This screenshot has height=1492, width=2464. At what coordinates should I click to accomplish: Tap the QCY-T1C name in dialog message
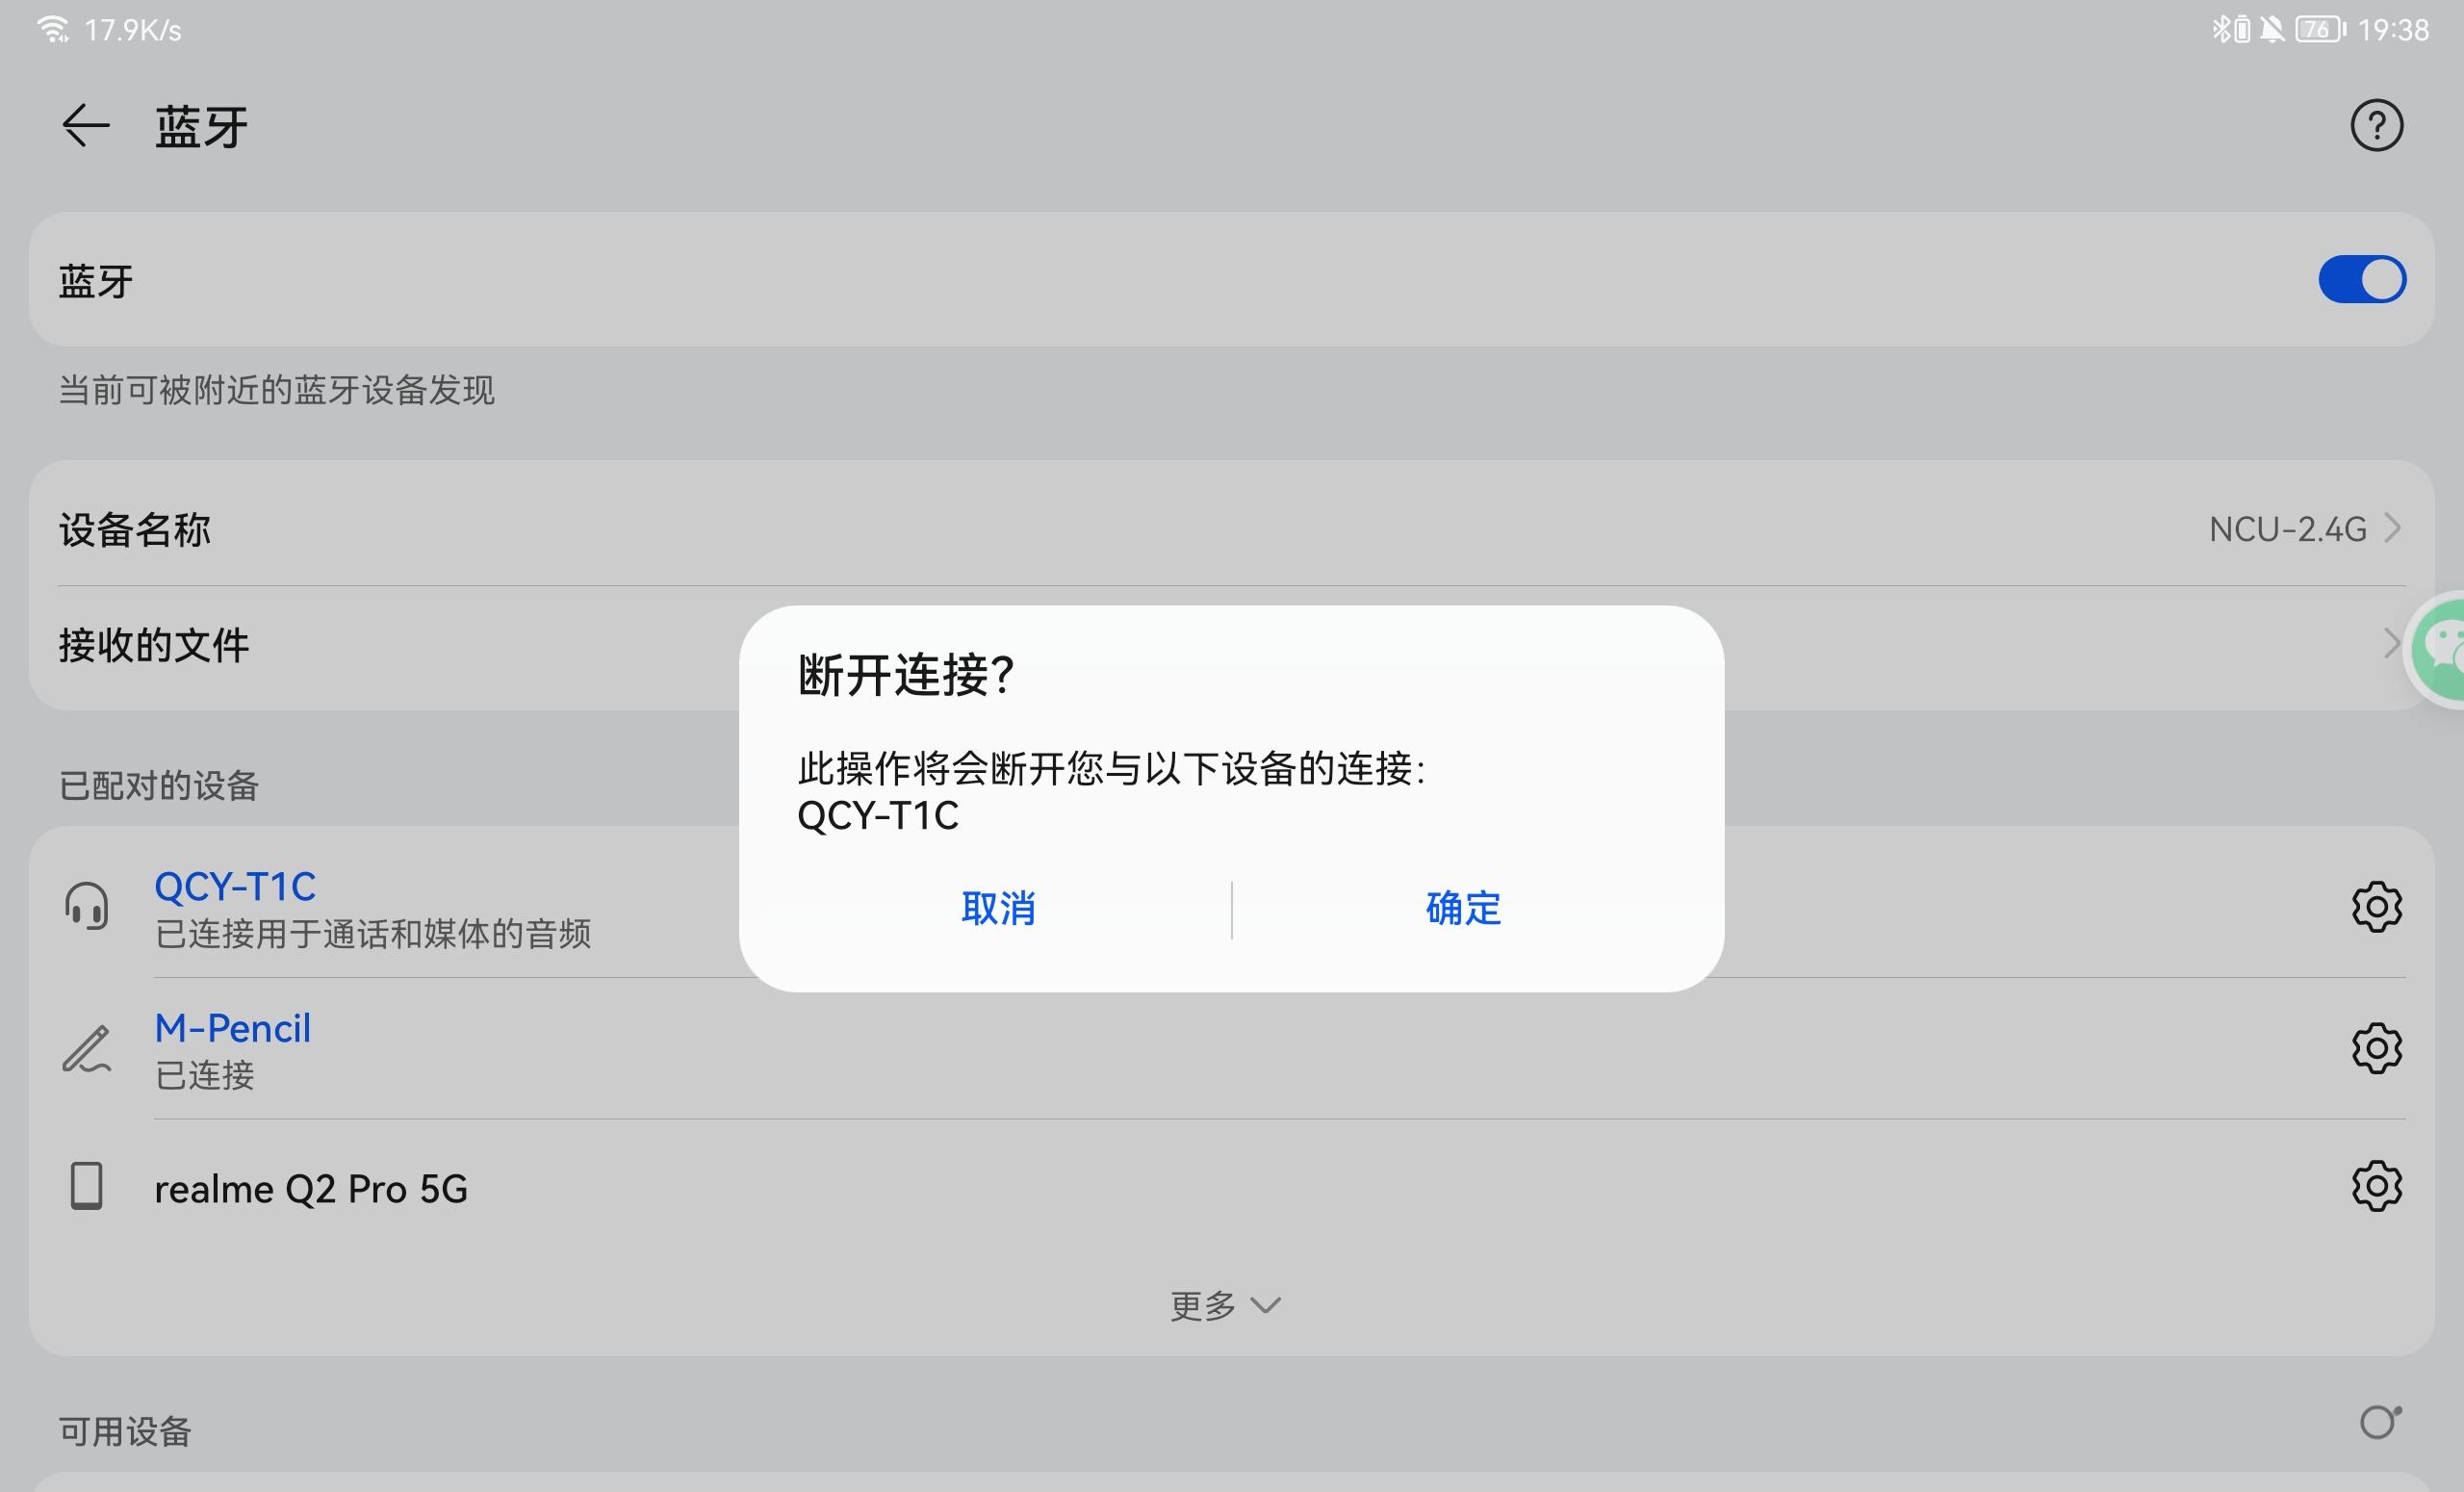point(878,816)
